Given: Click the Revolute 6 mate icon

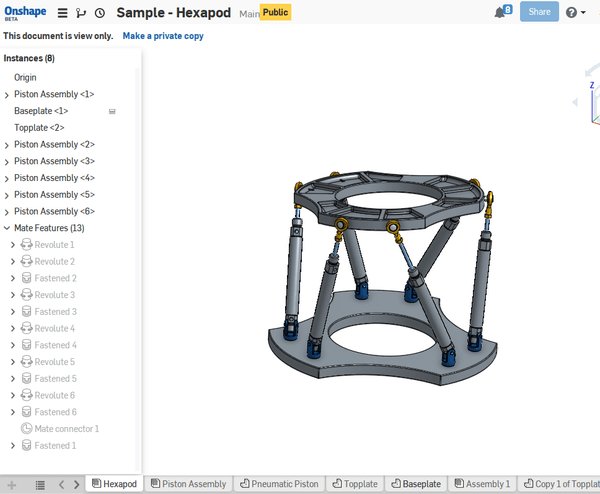Looking at the screenshot, I should coord(26,395).
